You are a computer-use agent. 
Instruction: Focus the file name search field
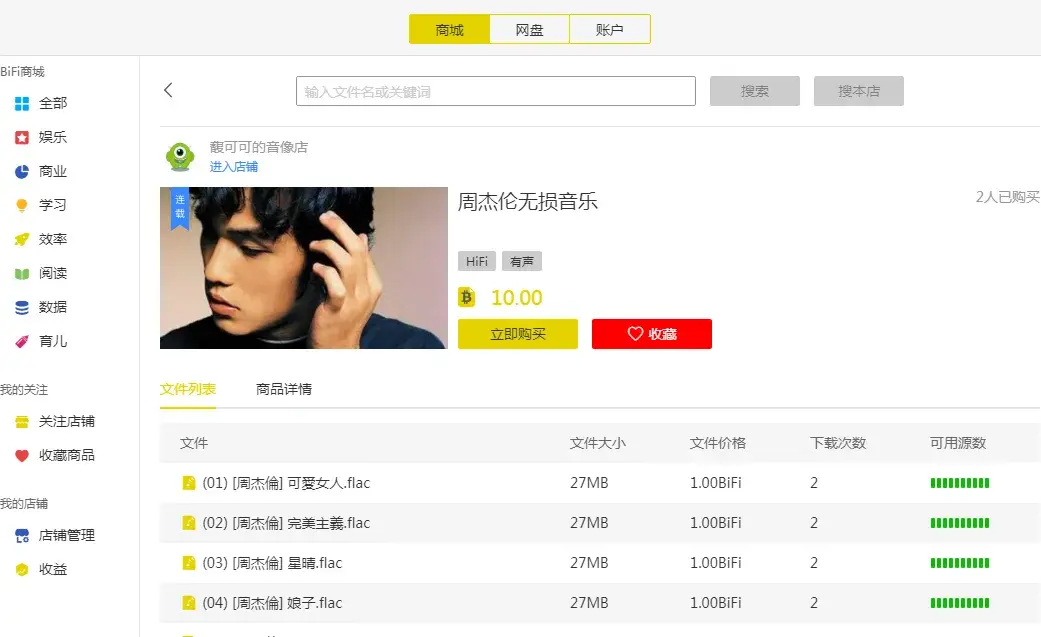(496, 91)
